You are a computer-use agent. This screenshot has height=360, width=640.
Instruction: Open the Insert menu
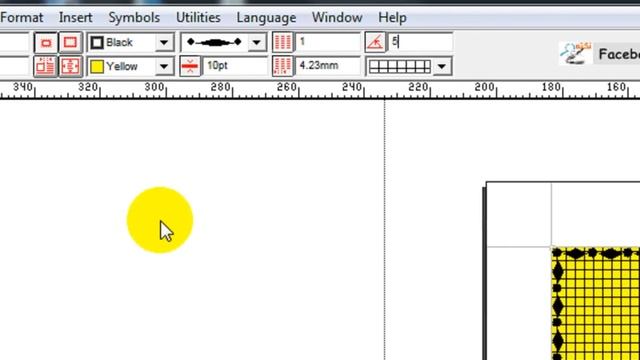pos(76,18)
